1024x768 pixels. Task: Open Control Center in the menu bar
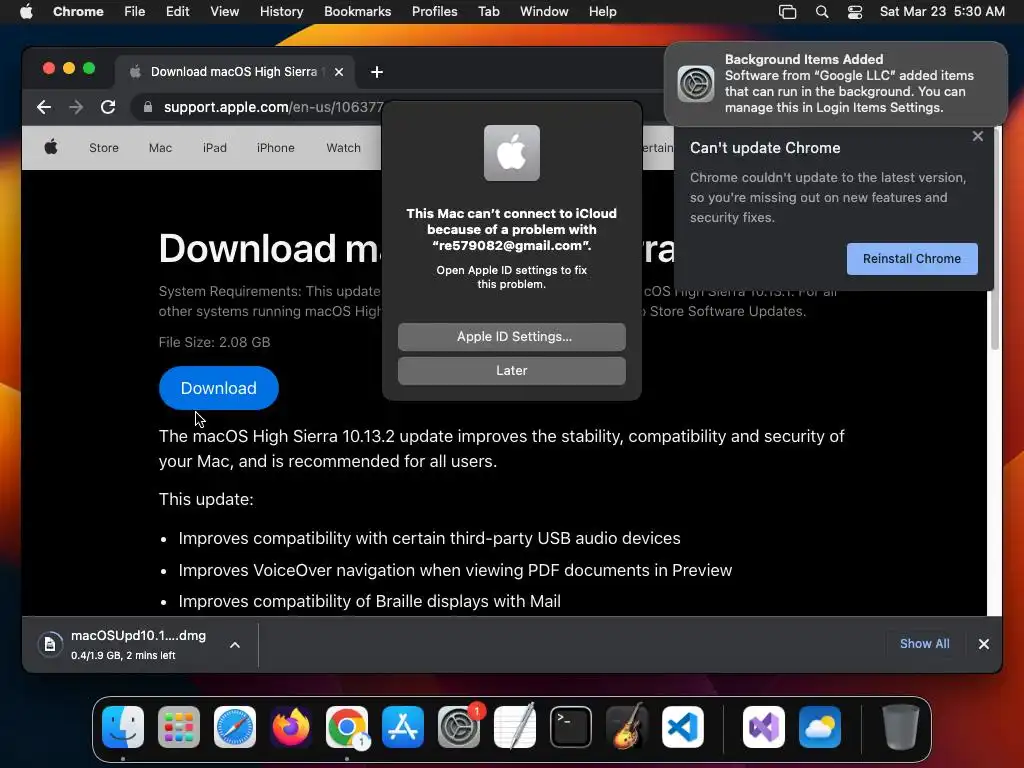(x=855, y=12)
